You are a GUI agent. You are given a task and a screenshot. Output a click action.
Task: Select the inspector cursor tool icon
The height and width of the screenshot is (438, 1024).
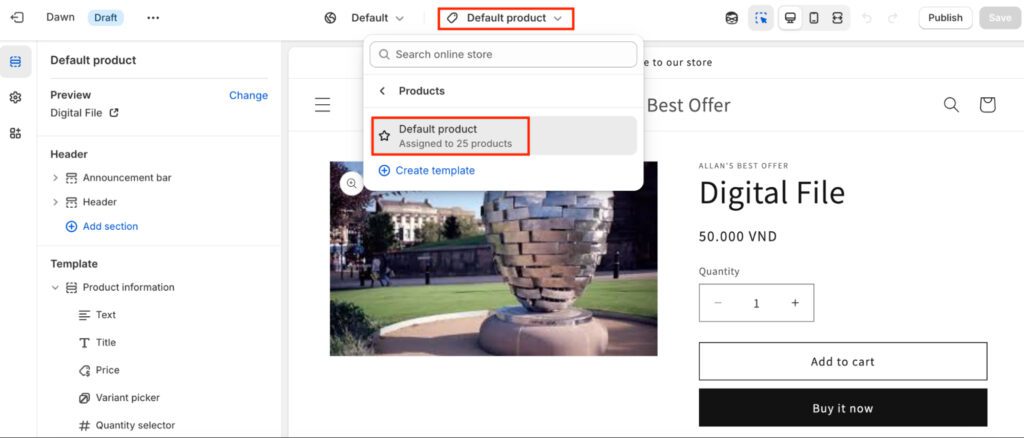click(x=761, y=18)
